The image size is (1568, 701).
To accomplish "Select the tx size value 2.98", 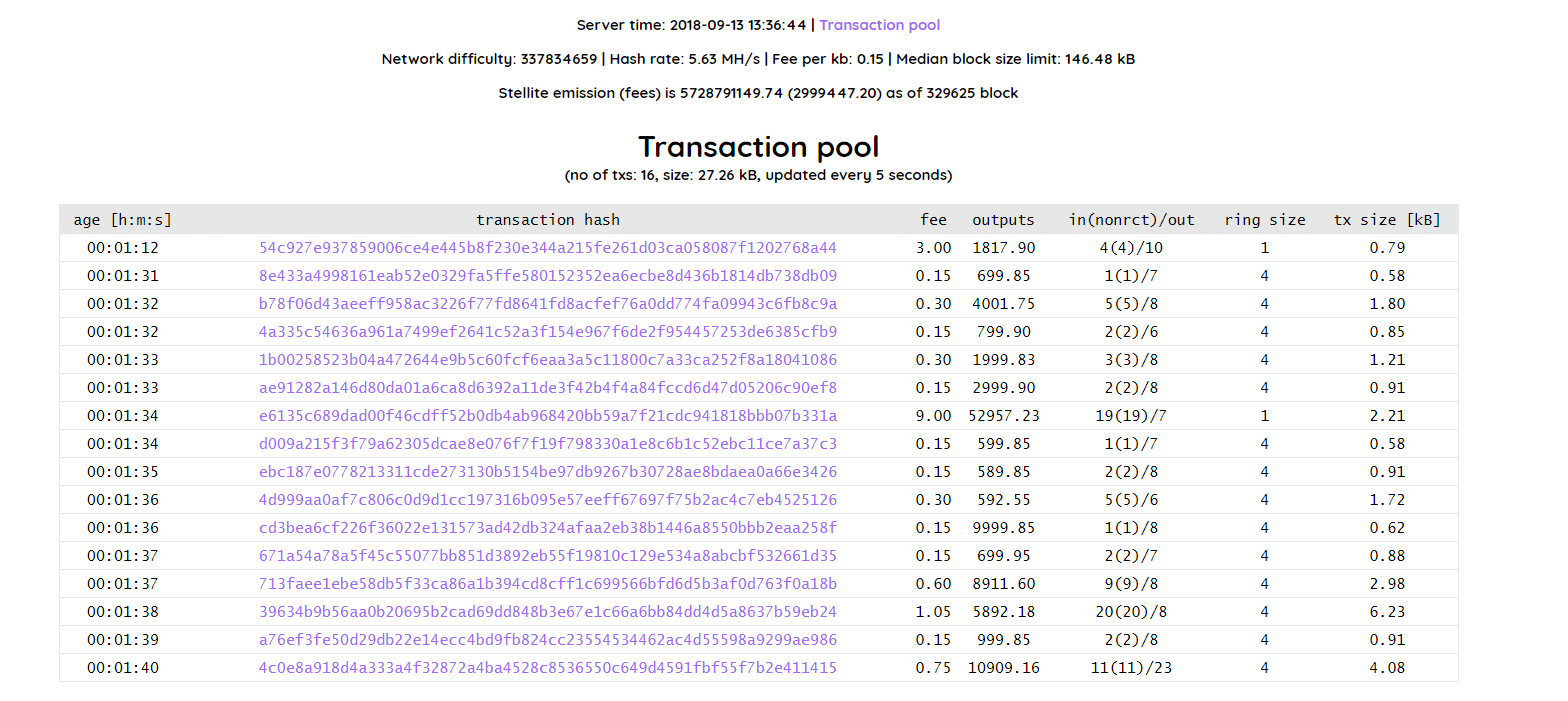I will click(1387, 584).
